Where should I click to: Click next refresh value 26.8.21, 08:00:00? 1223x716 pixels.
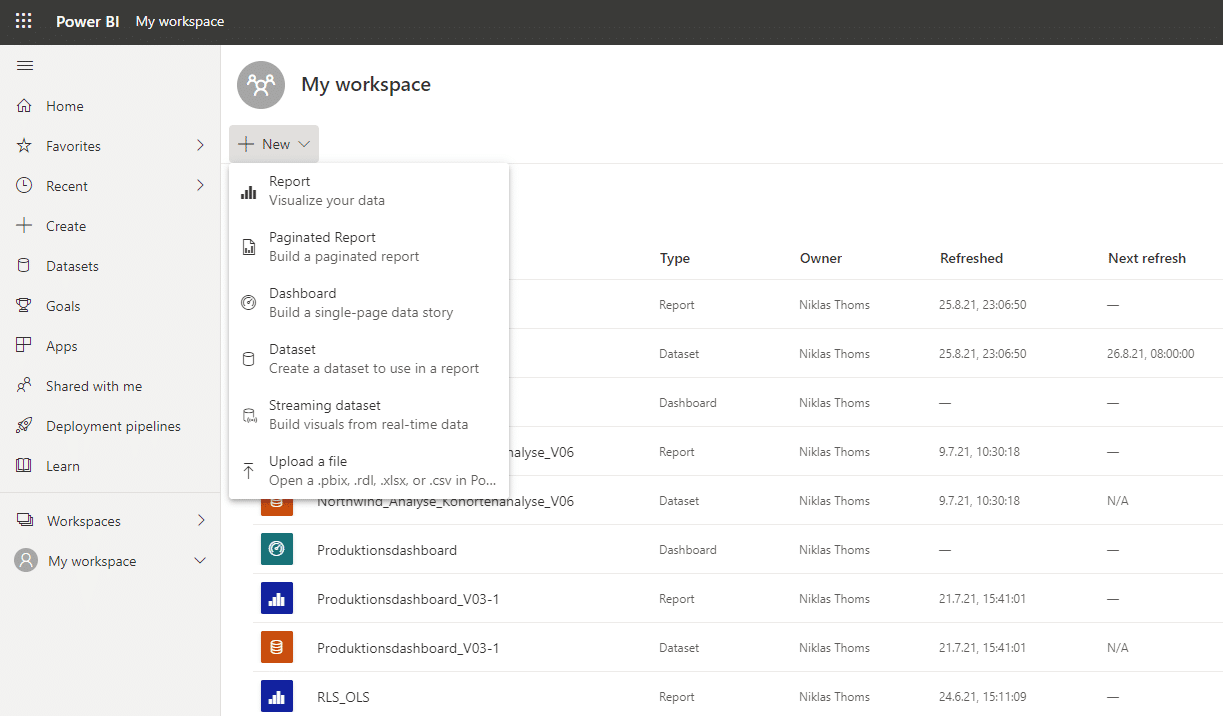coord(1151,354)
